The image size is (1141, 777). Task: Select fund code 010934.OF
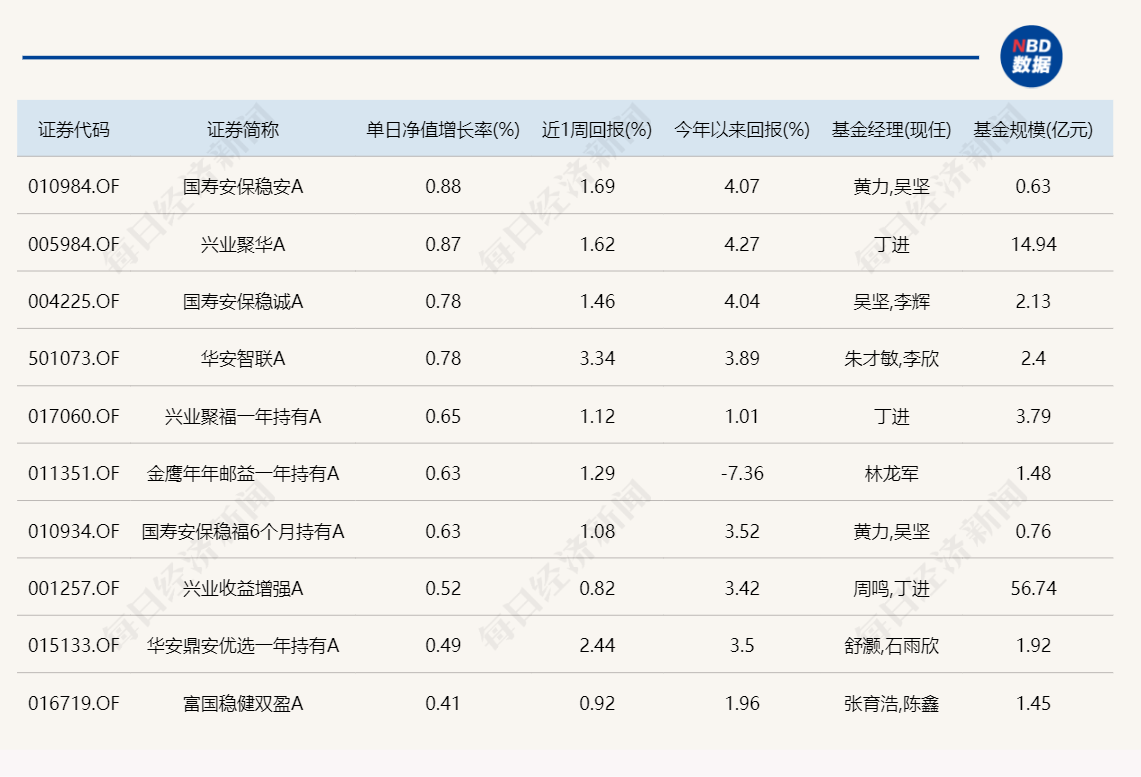coord(73,531)
